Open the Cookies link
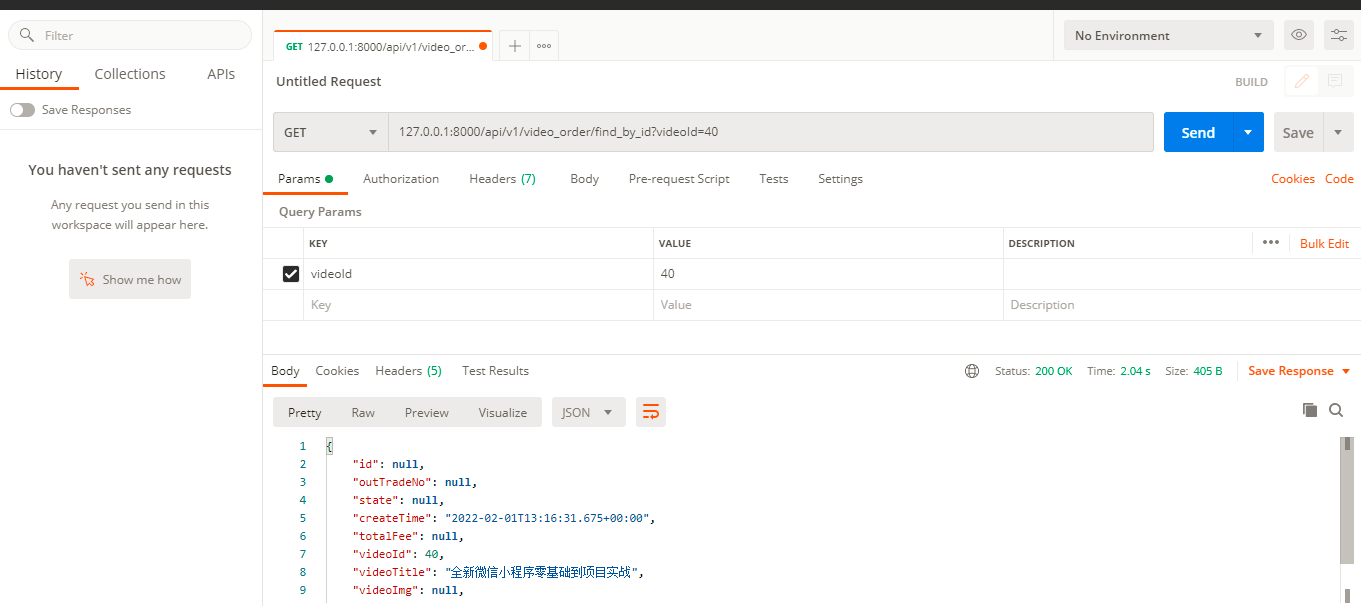The width and height of the screenshot is (1361, 606). pos(1293,179)
